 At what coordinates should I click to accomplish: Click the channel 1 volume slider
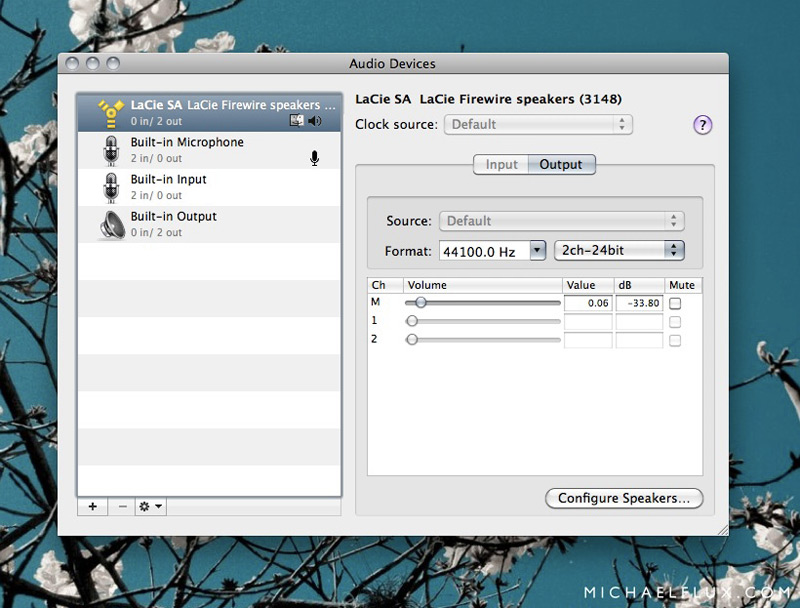click(x=483, y=321)
